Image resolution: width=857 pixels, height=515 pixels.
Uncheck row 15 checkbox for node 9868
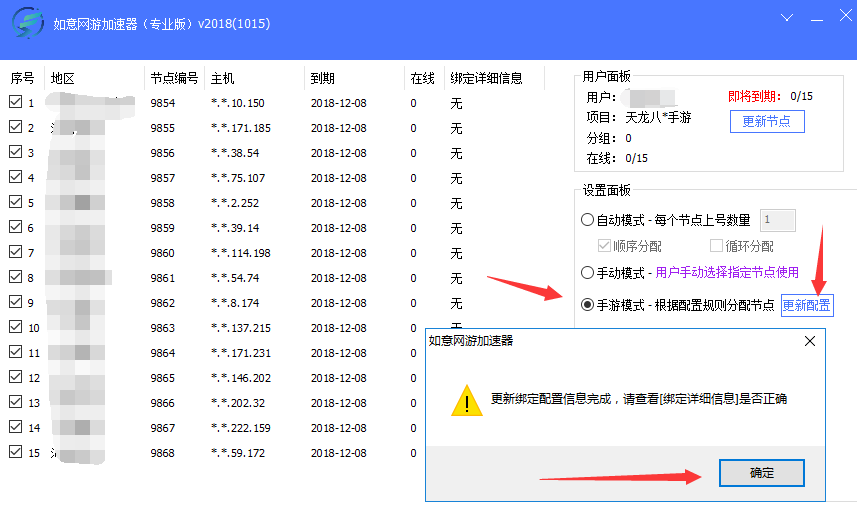click(x=16, y=452)
